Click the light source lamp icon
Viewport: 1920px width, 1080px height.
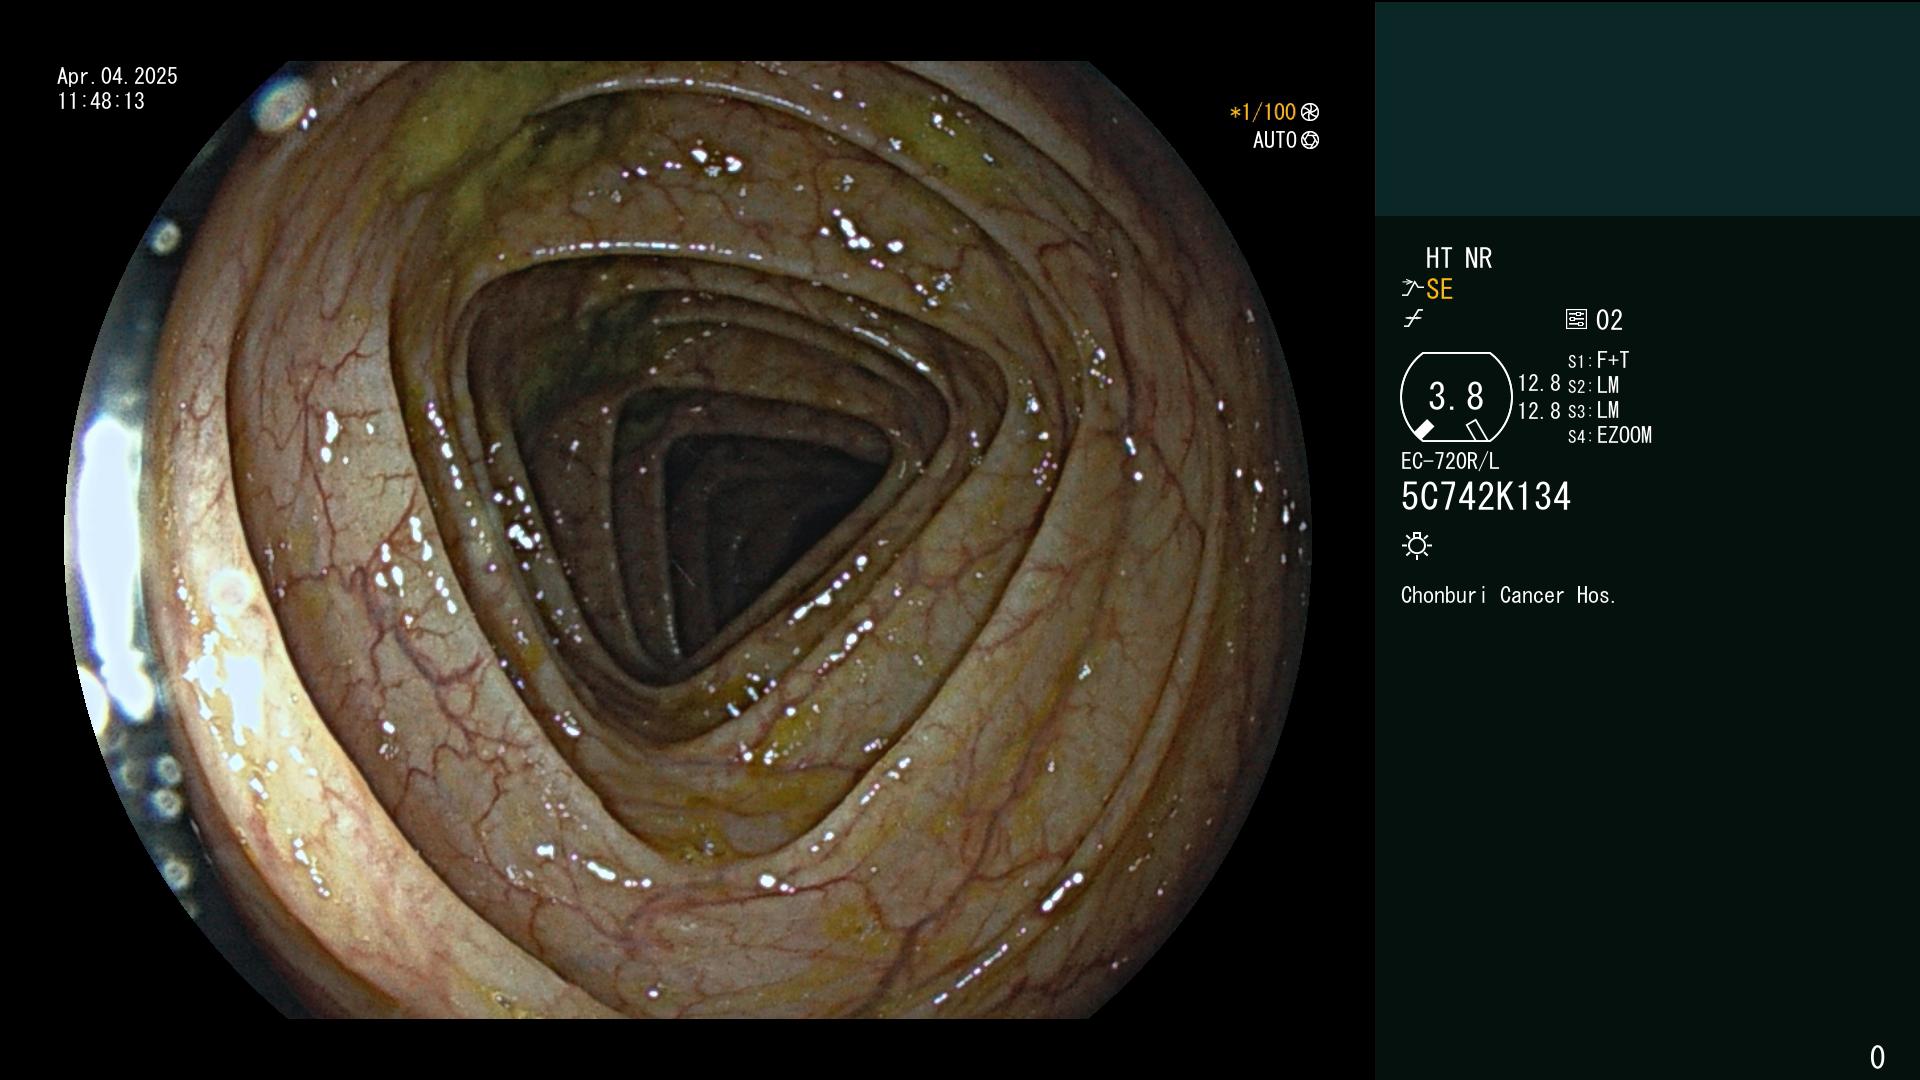coord(1417,545)
